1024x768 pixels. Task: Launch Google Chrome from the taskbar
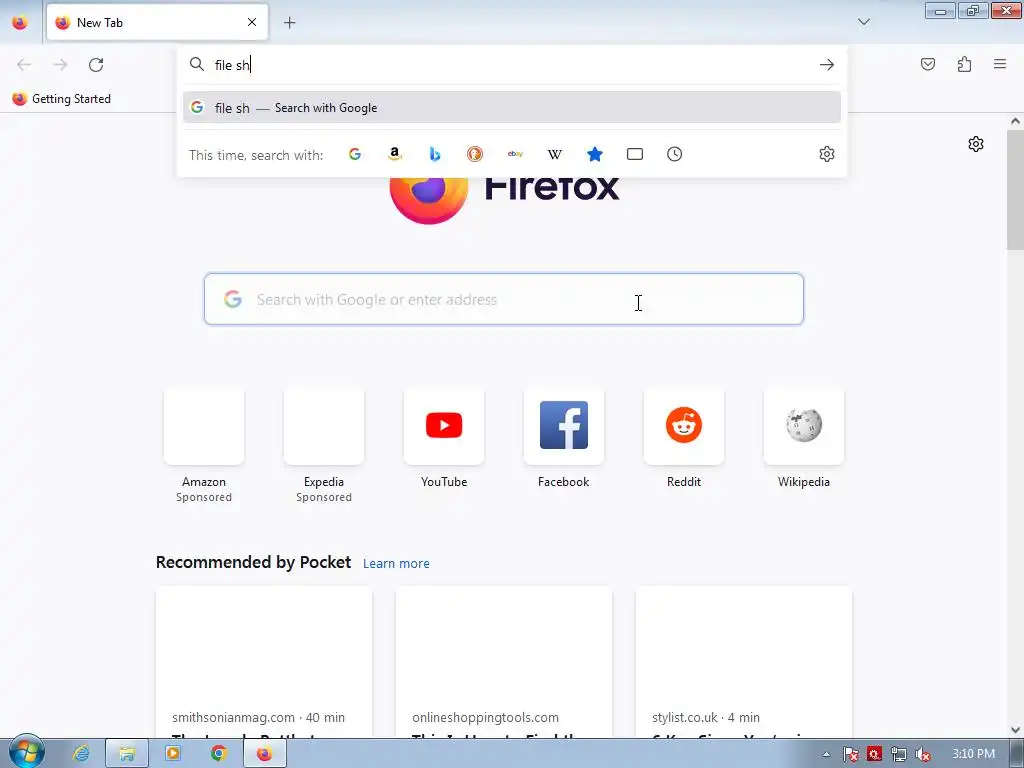coord(219,754)
